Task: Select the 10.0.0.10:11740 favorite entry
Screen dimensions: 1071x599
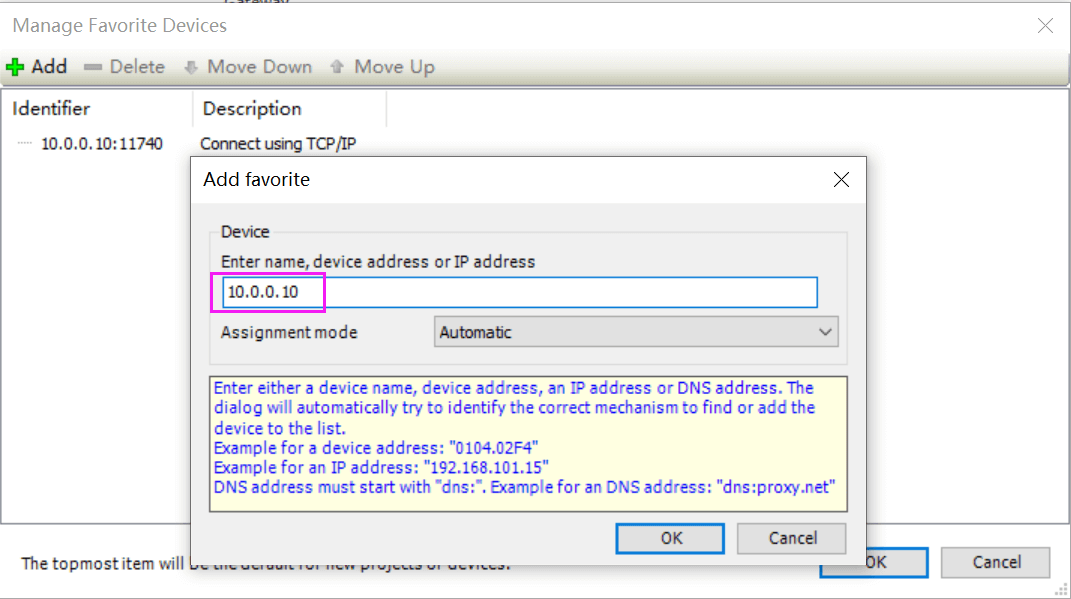Action: pos(101,144)
